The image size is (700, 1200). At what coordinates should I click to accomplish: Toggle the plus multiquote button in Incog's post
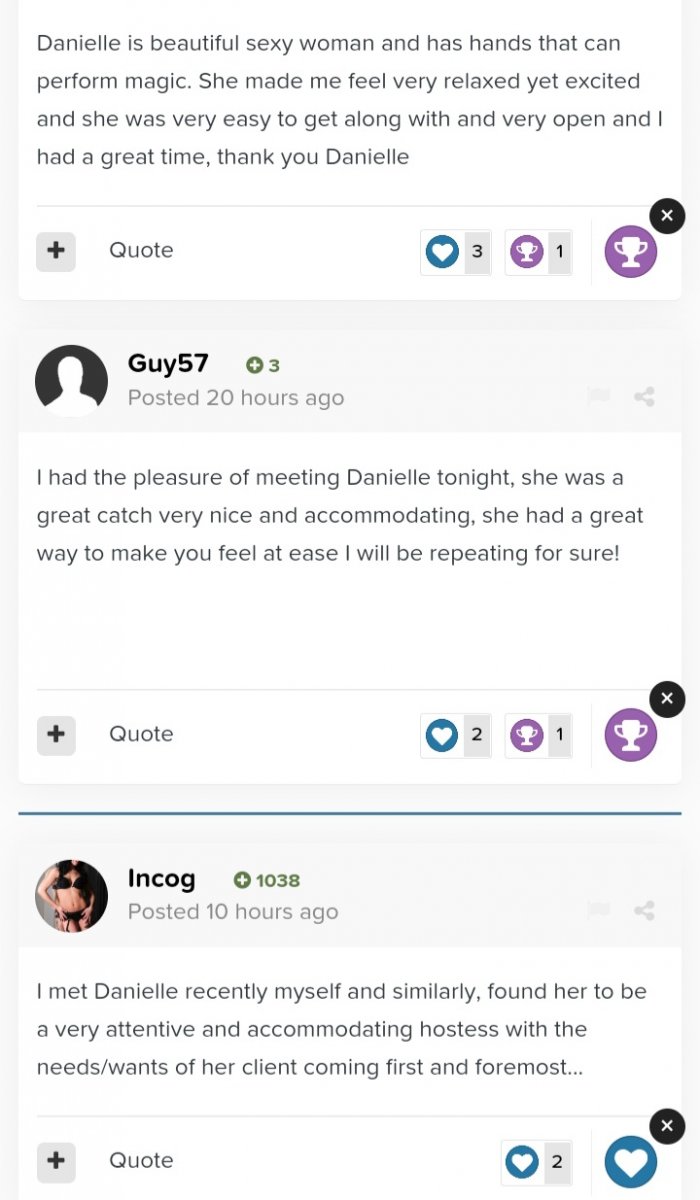(x=56, y=1161)
